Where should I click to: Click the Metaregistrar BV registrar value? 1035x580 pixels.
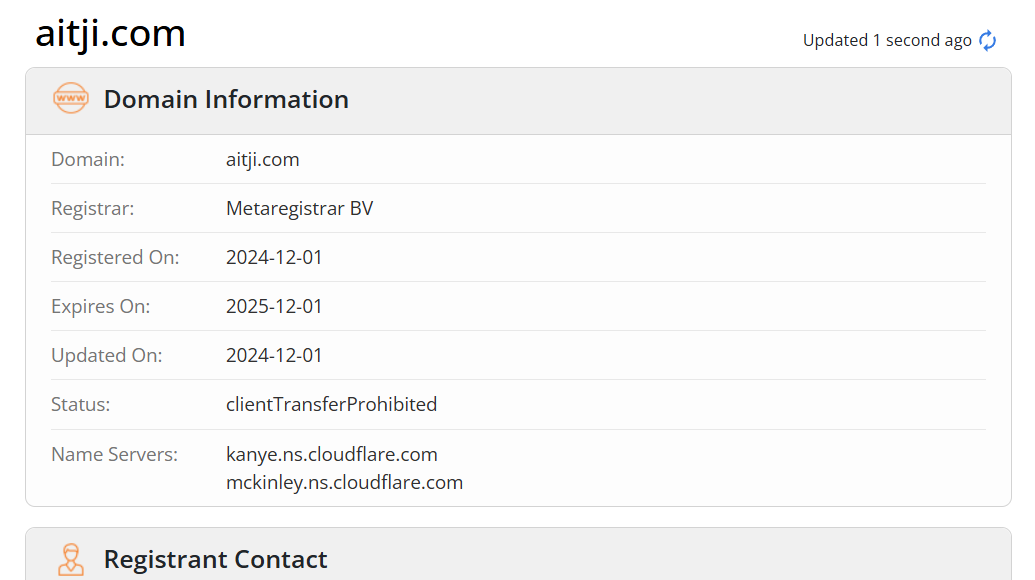point(300,209)
